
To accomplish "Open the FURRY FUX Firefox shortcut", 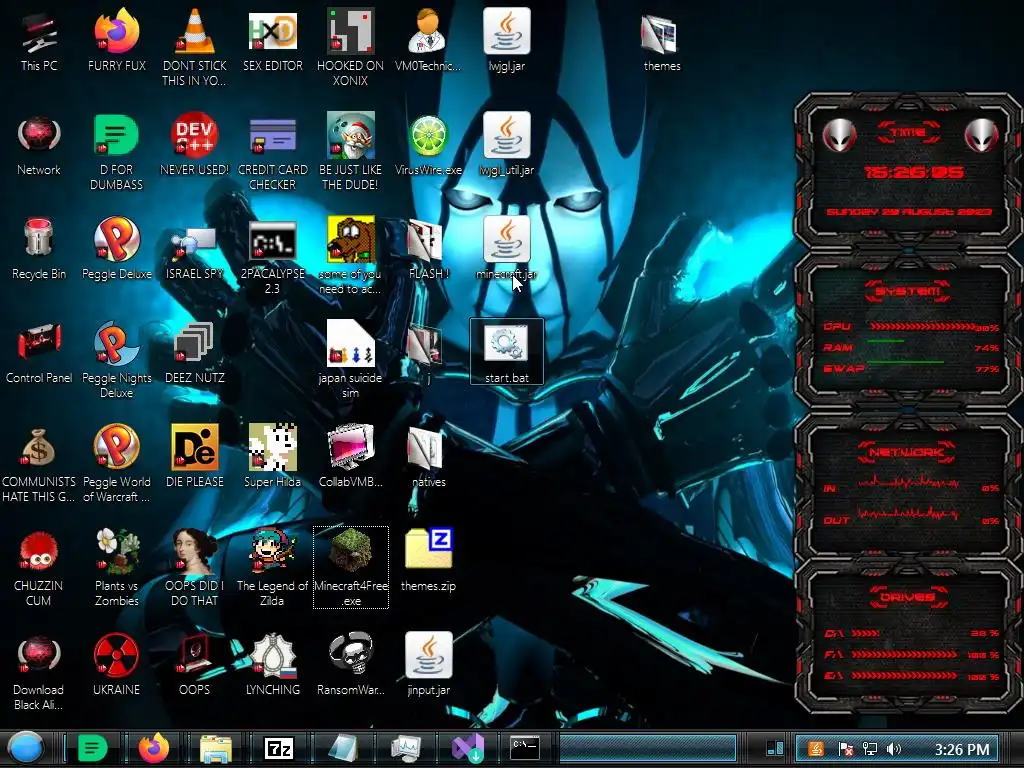I will [116, 31].
